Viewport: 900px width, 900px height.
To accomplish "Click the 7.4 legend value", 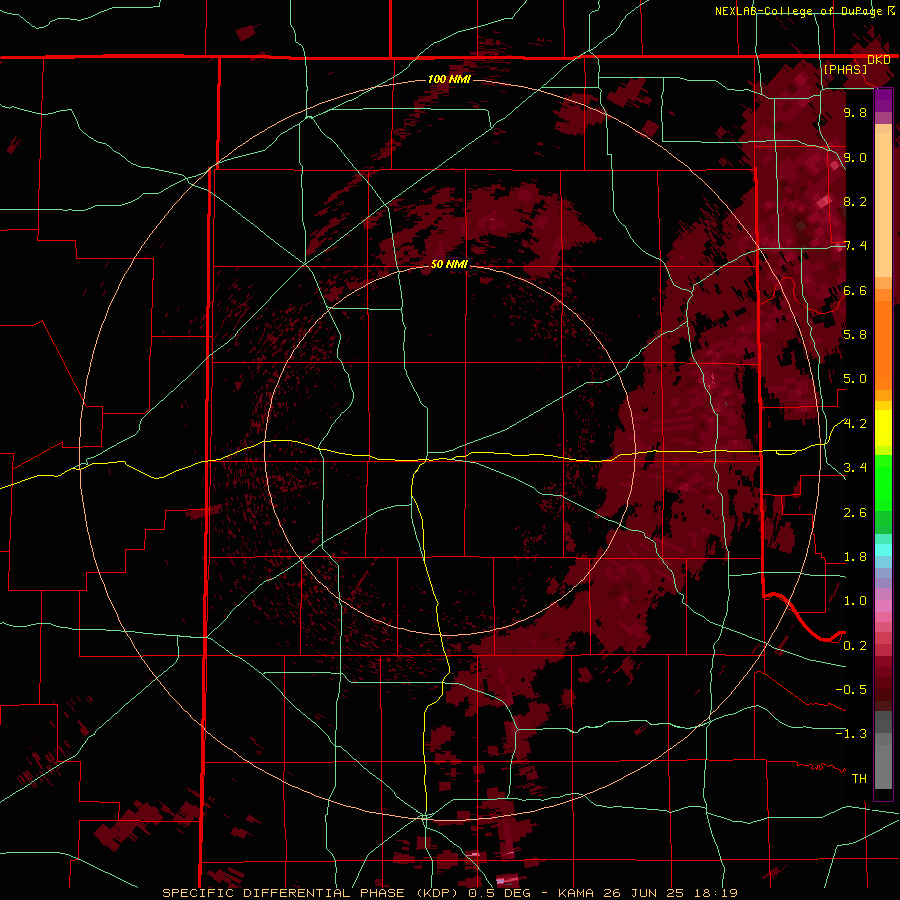I will click(855, 246).
